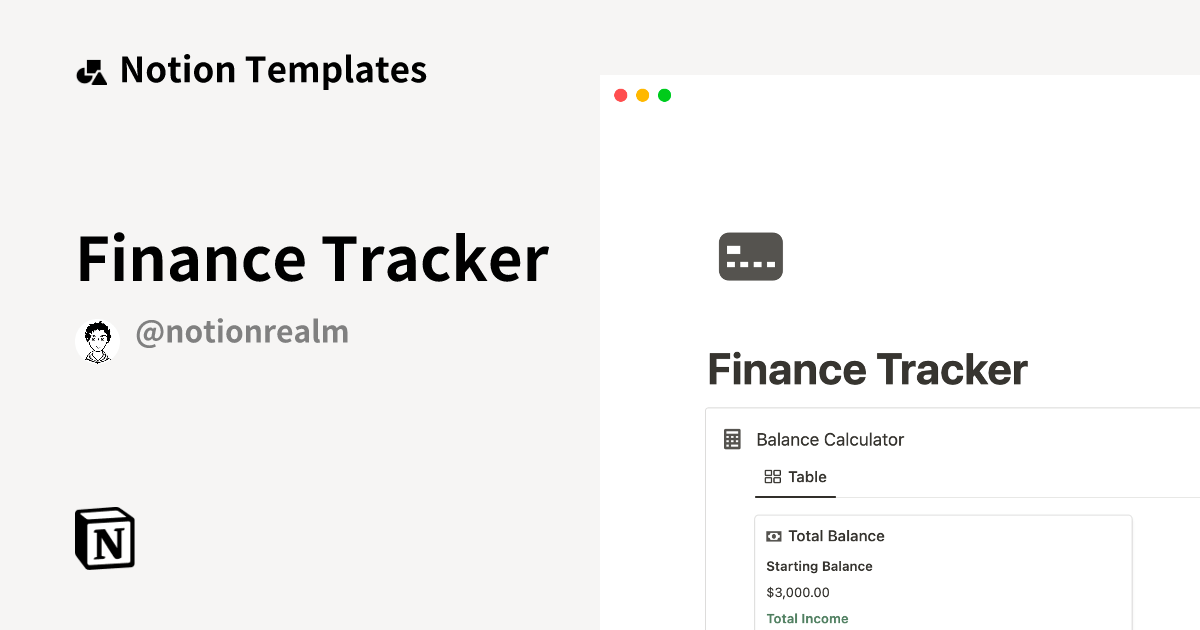The height and width of the screenshot is (630, 1200).
Task: Click the Starting Balance label
Action: point(819,566)
